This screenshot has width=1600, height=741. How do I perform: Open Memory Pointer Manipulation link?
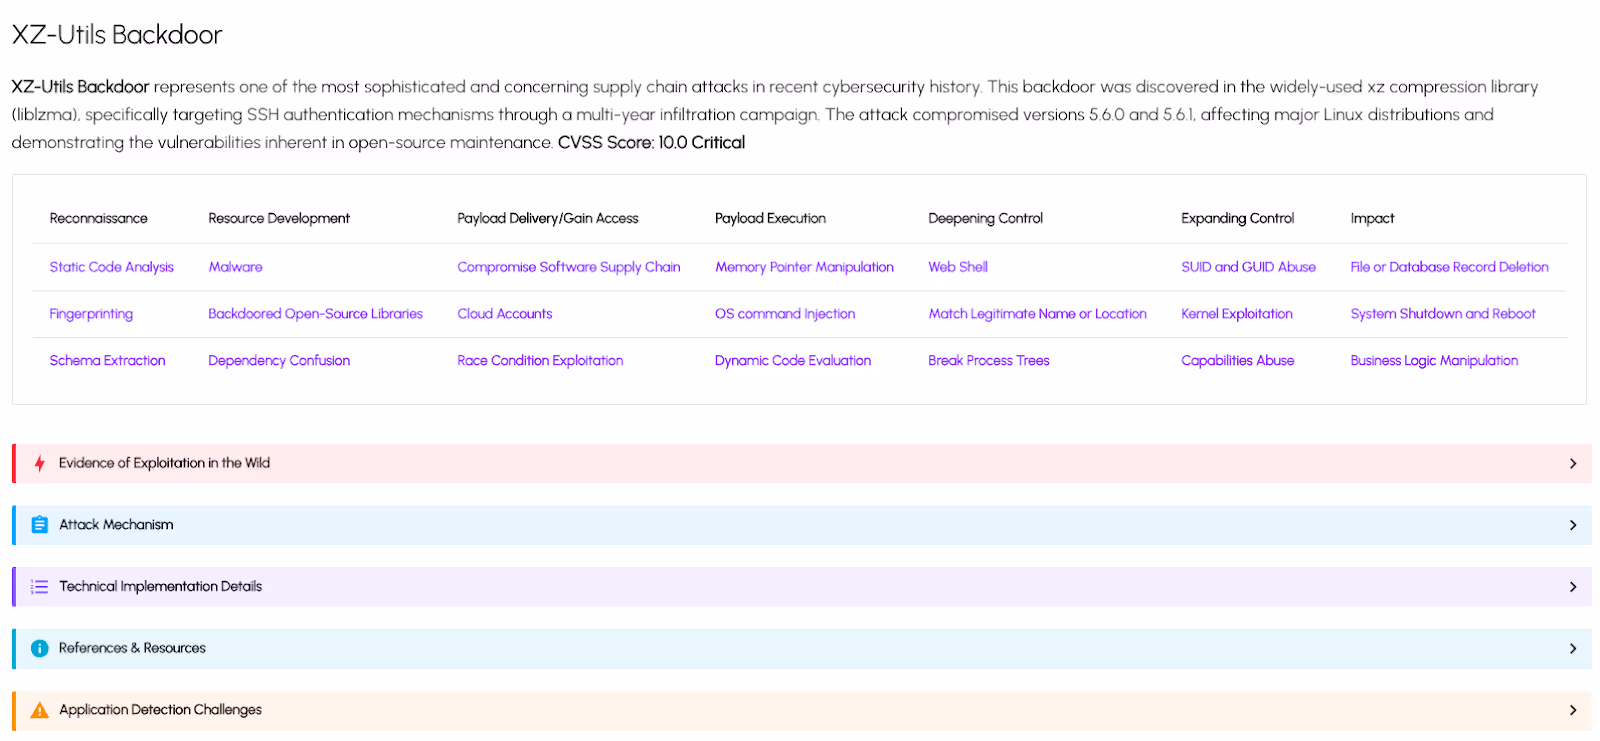(804, 267)
